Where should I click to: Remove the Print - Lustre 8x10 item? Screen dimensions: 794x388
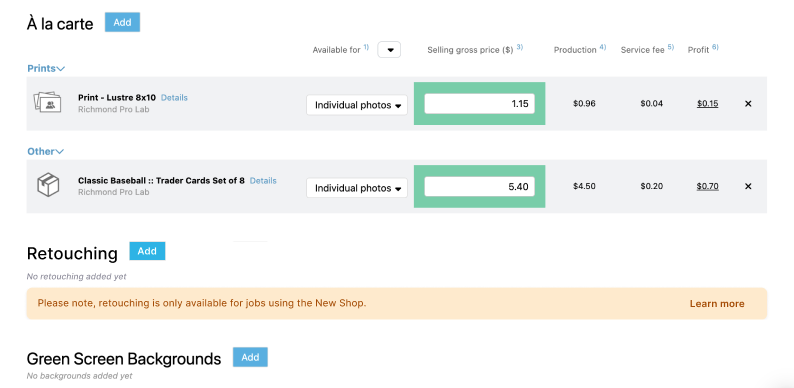[748, 104]
